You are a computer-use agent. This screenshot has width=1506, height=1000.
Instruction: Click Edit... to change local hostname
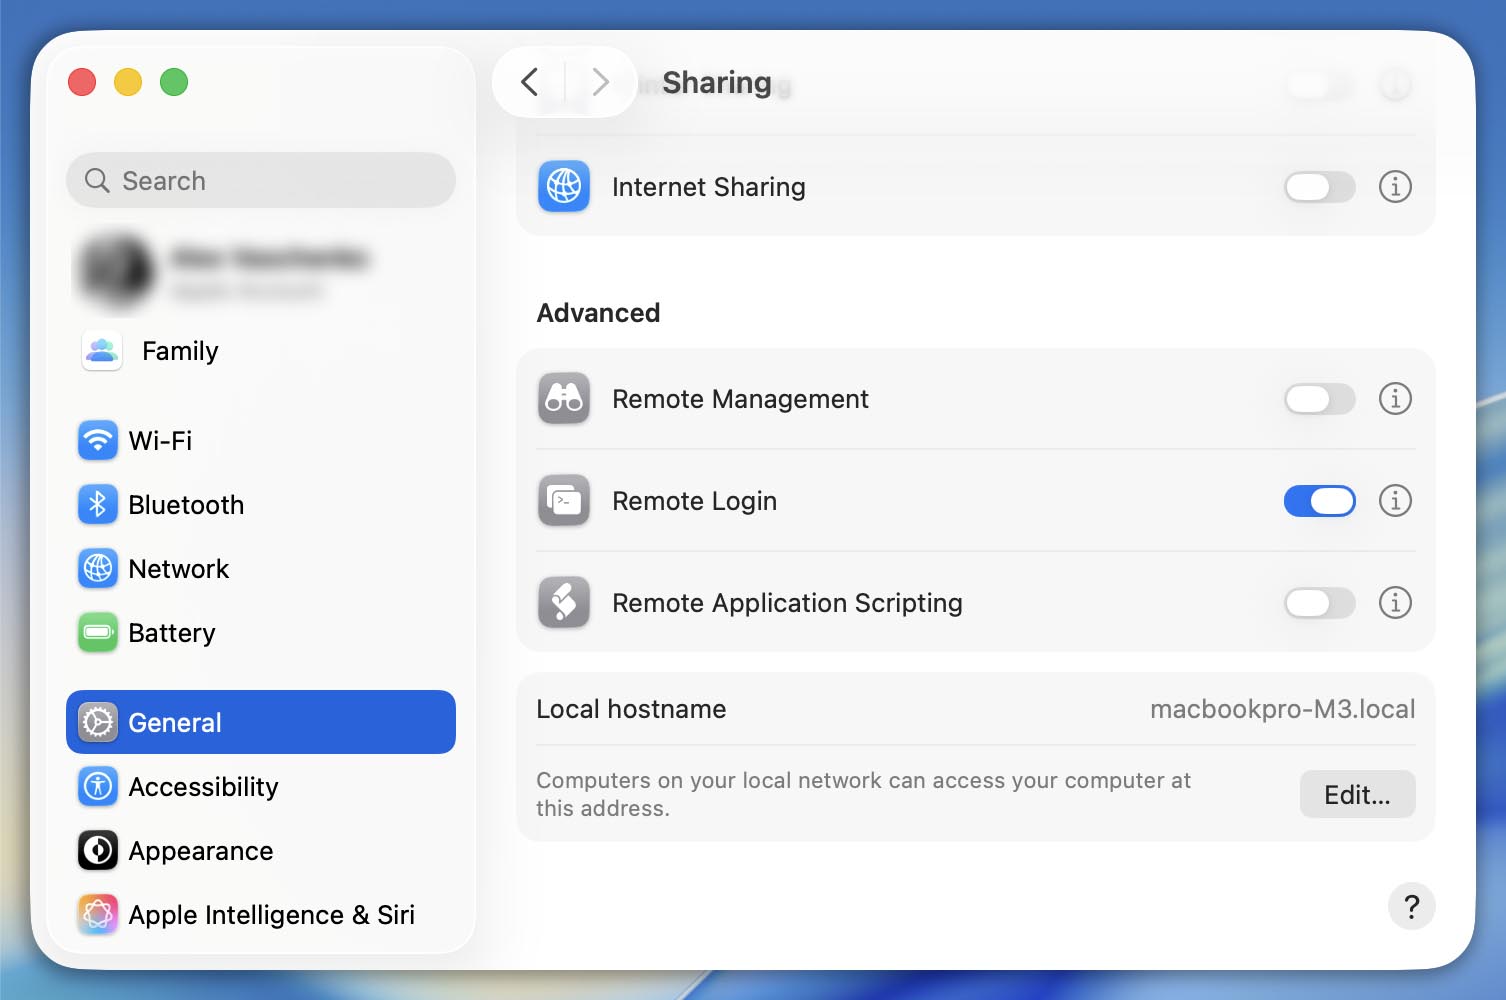pyautogui.click(x=1357, y=794)
